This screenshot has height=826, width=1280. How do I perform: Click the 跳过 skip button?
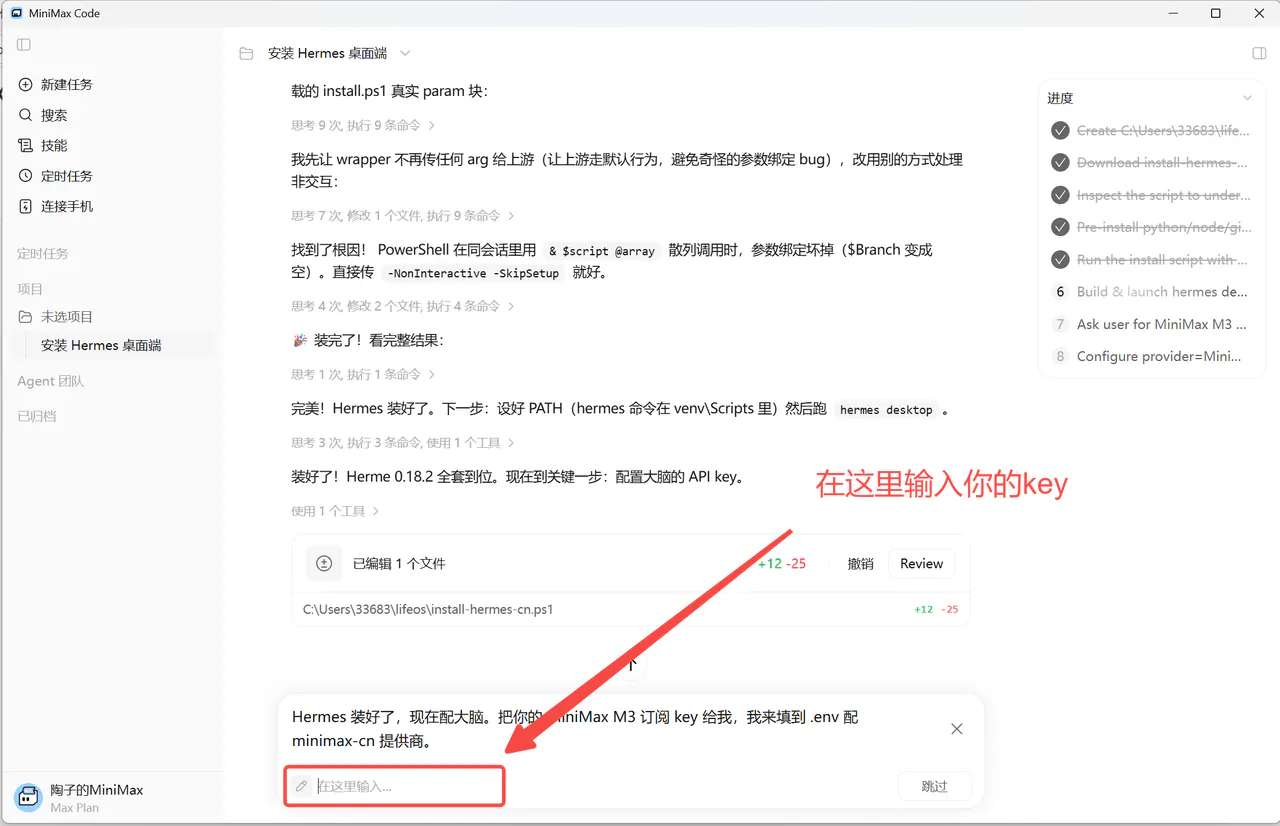pos(934,786)
